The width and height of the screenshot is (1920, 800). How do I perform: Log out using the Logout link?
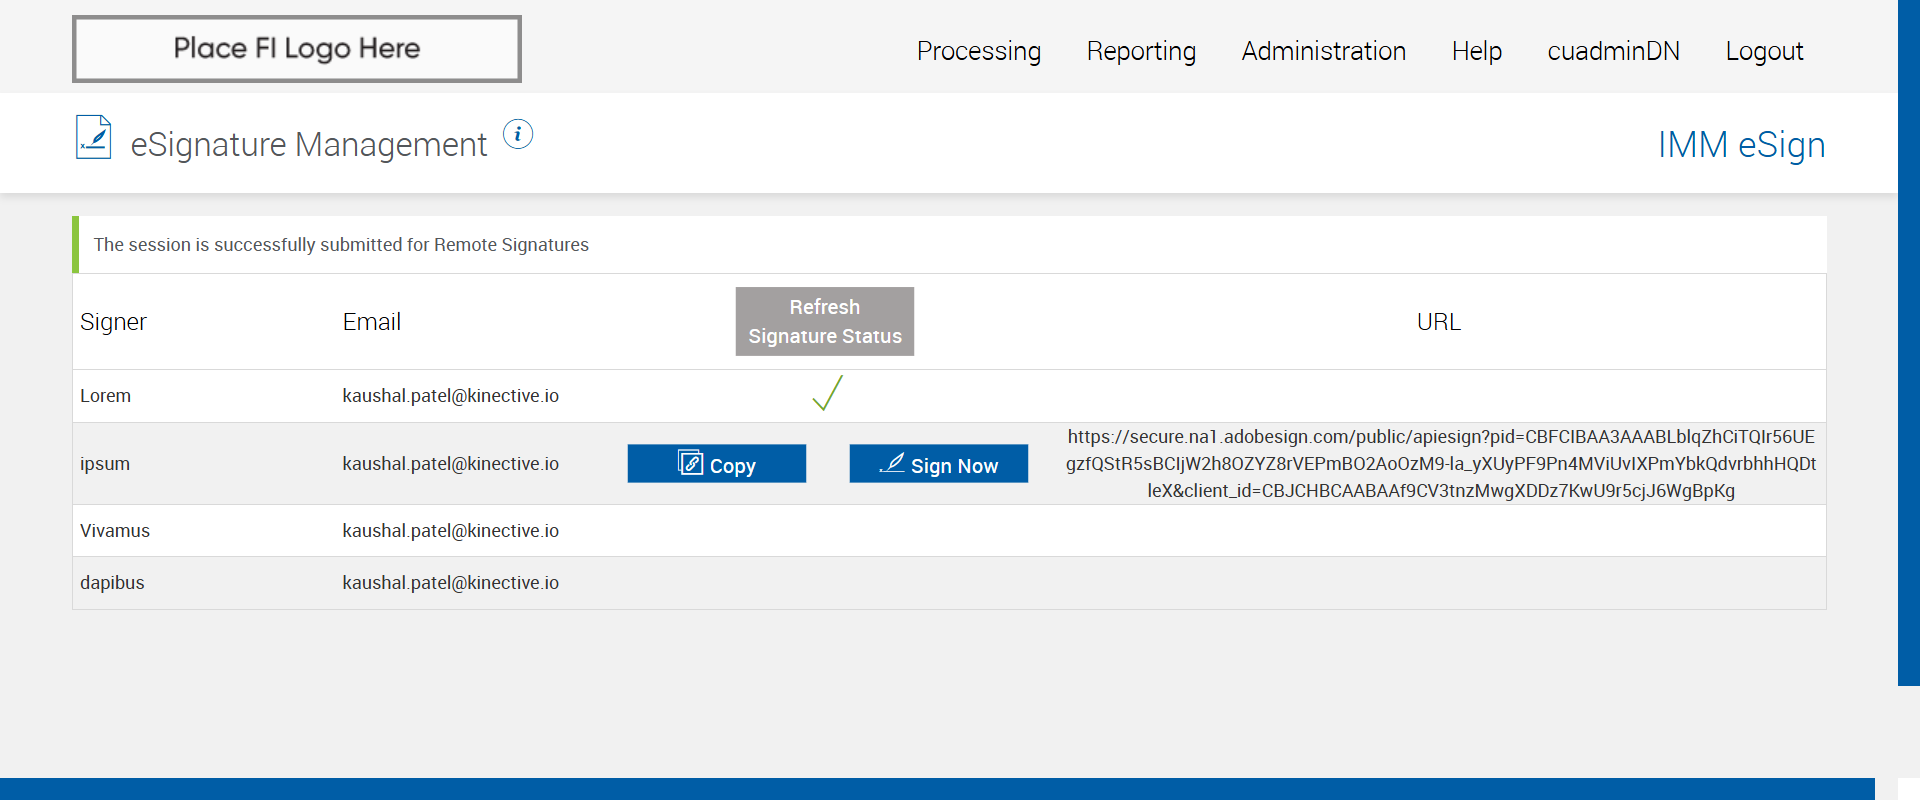[1764, 51]
